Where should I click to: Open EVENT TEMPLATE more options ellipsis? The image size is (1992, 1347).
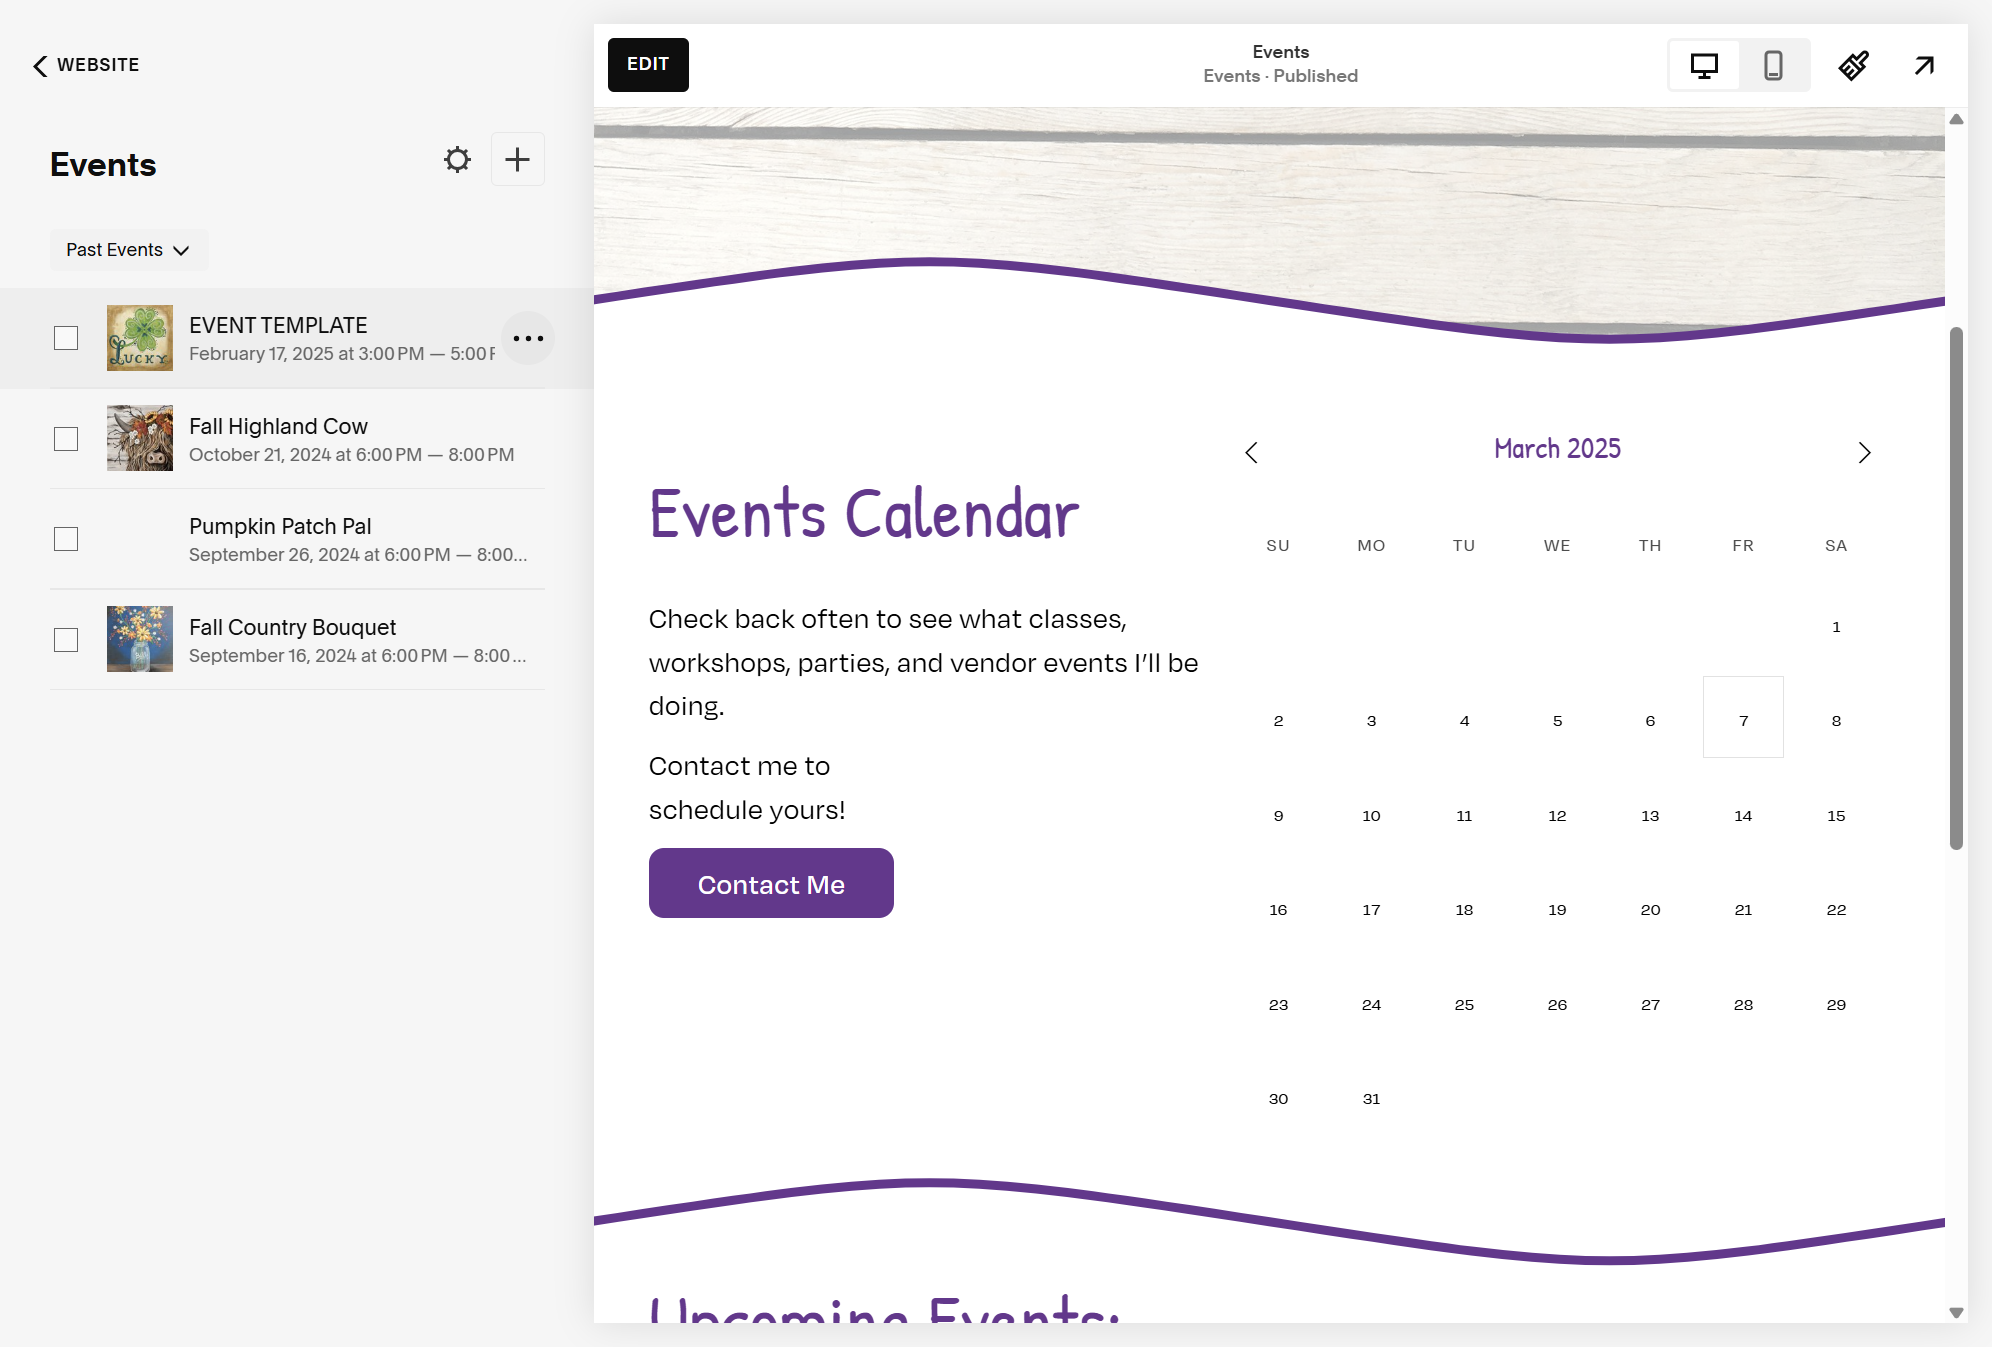click(x=528, y=338)
